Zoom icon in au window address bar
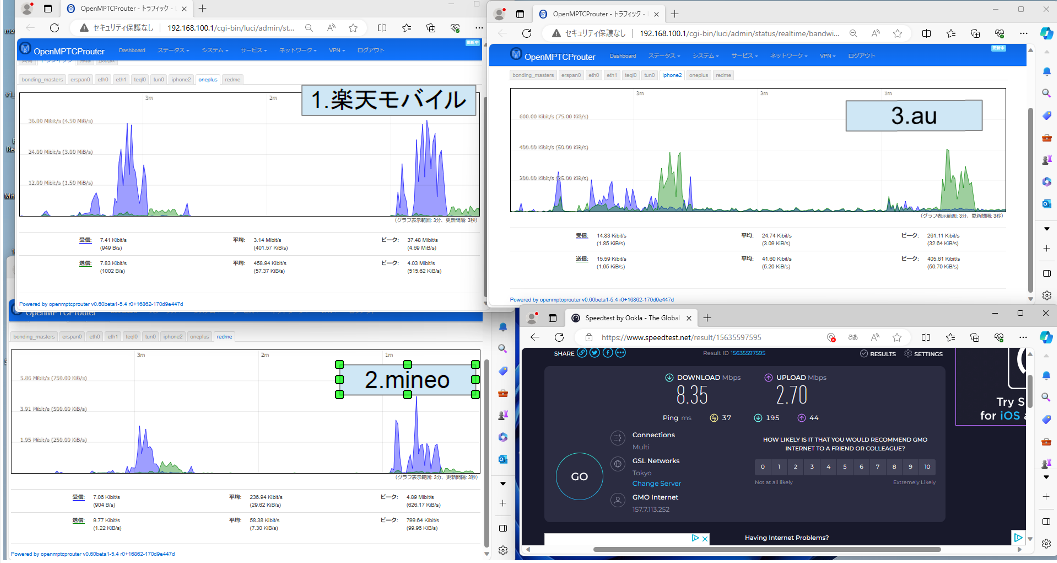Screen dimensions: 1057x563 pyautogui.click(x=853, y=33)
